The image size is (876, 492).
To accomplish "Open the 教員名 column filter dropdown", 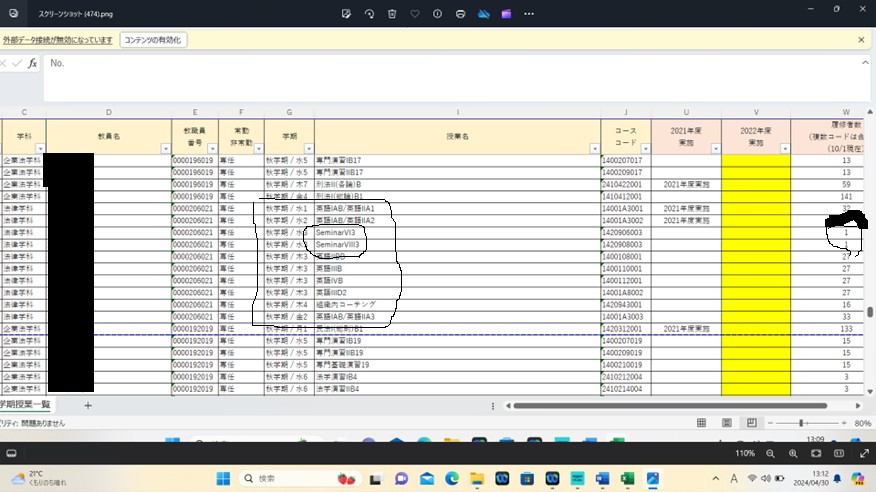I will pyautogui.click(x=165, y=149).
